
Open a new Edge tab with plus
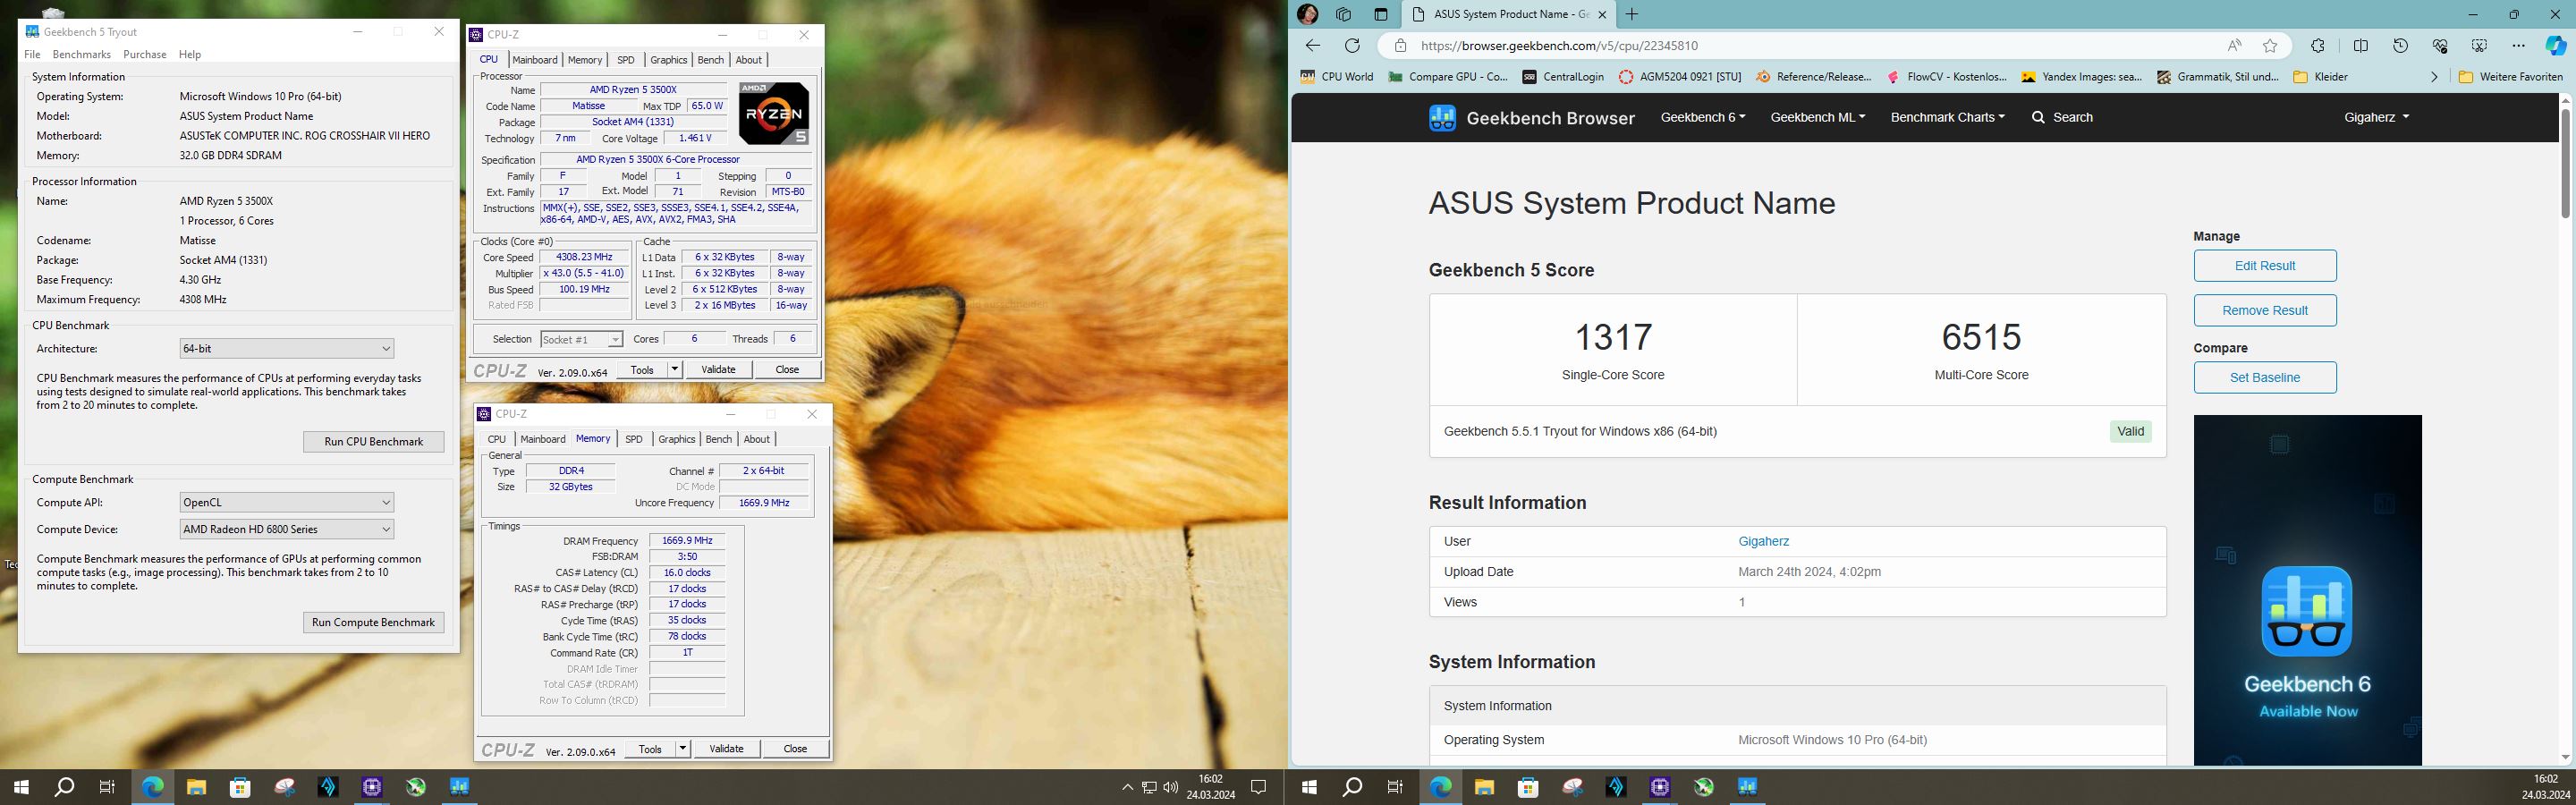point(1632,14)
